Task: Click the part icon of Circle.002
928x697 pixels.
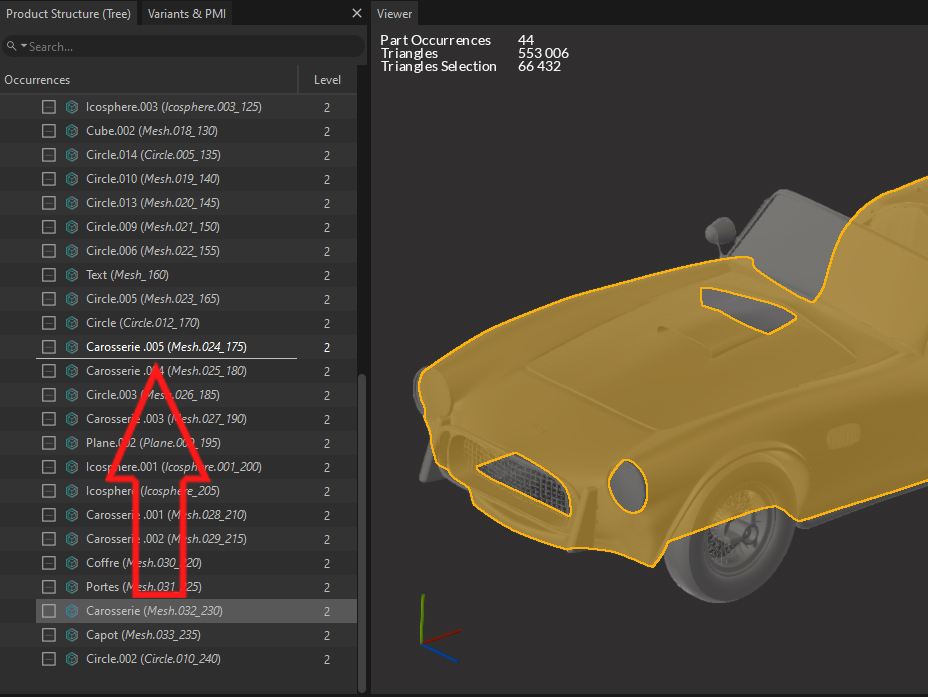Action: (x=72, y=659)
